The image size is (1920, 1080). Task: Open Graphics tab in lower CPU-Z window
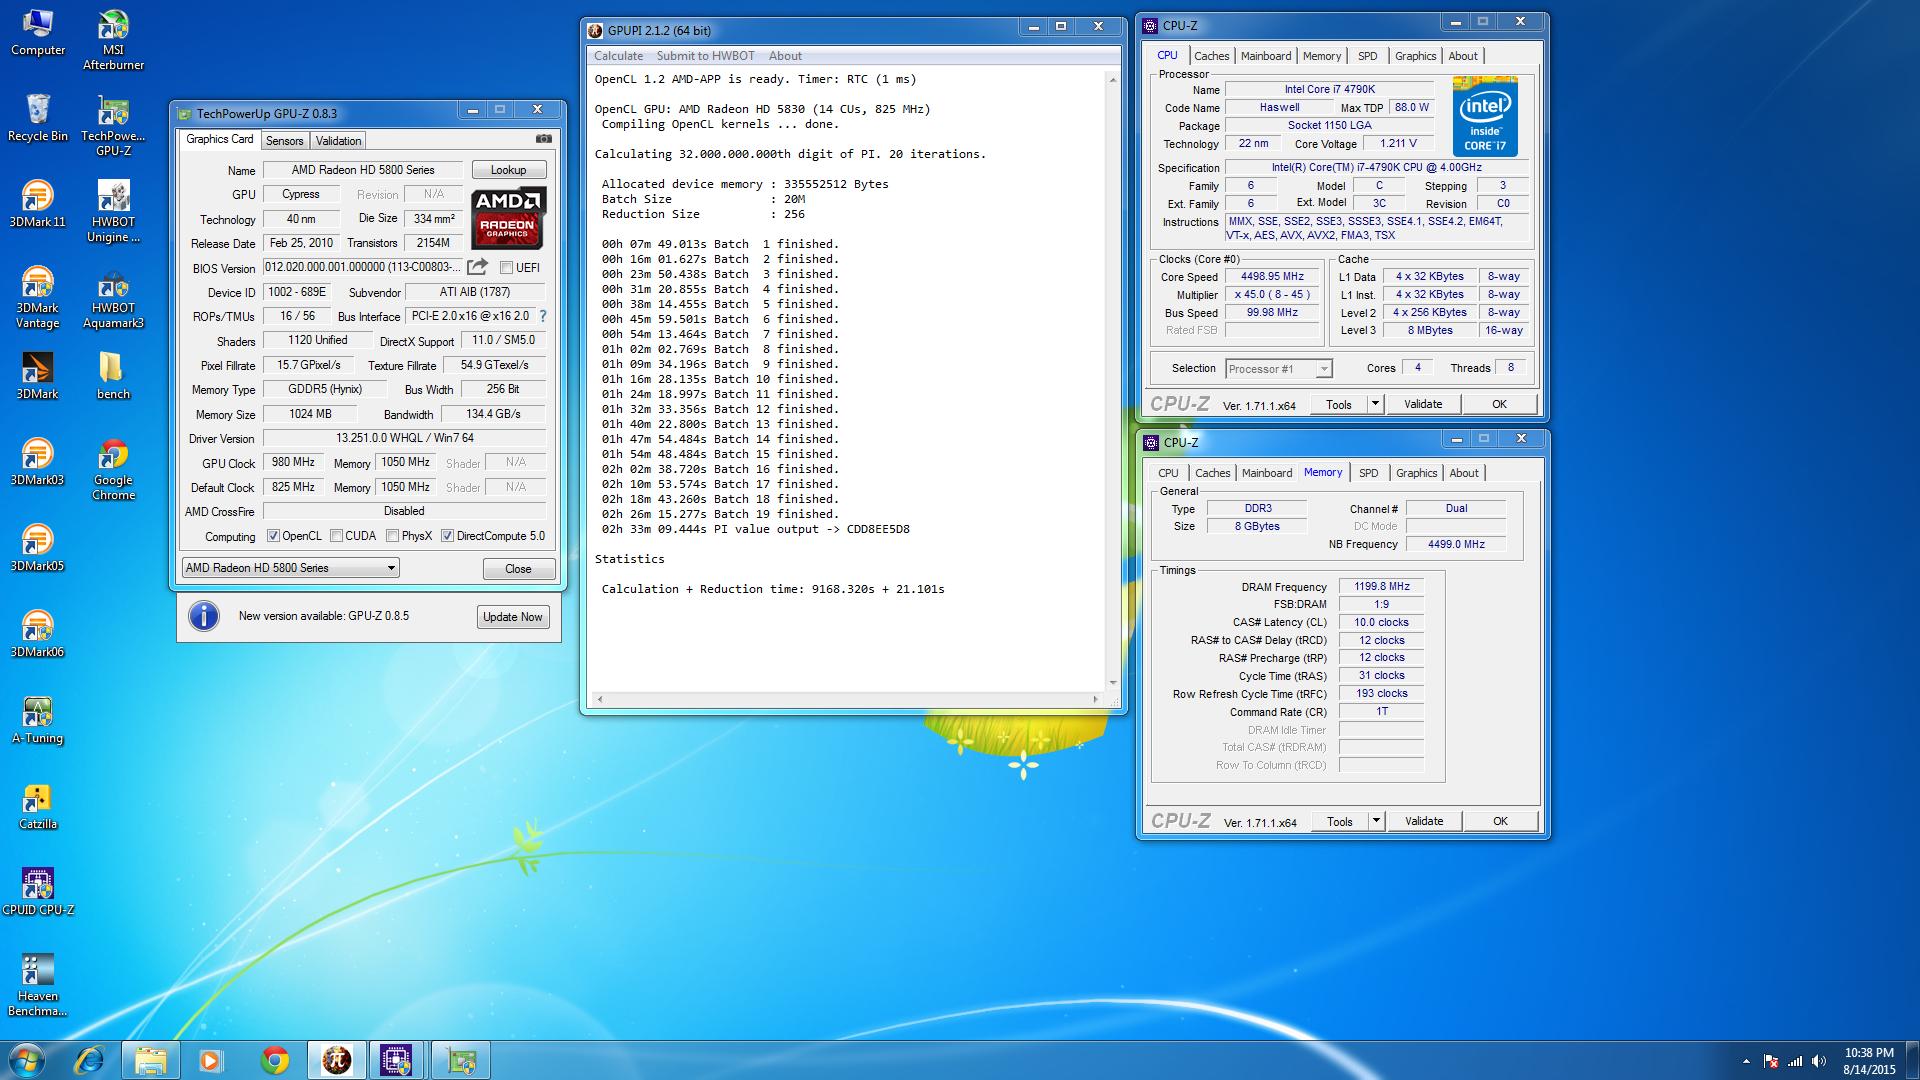click(1416, 473)
